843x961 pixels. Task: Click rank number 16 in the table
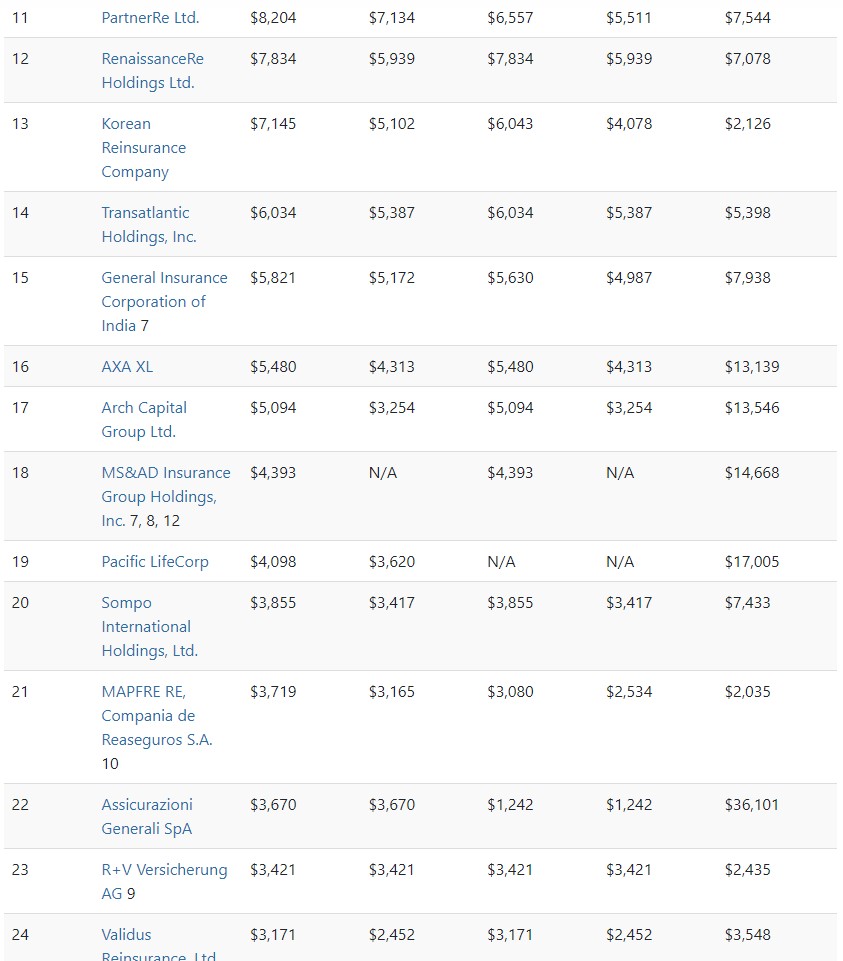[21, 367]
